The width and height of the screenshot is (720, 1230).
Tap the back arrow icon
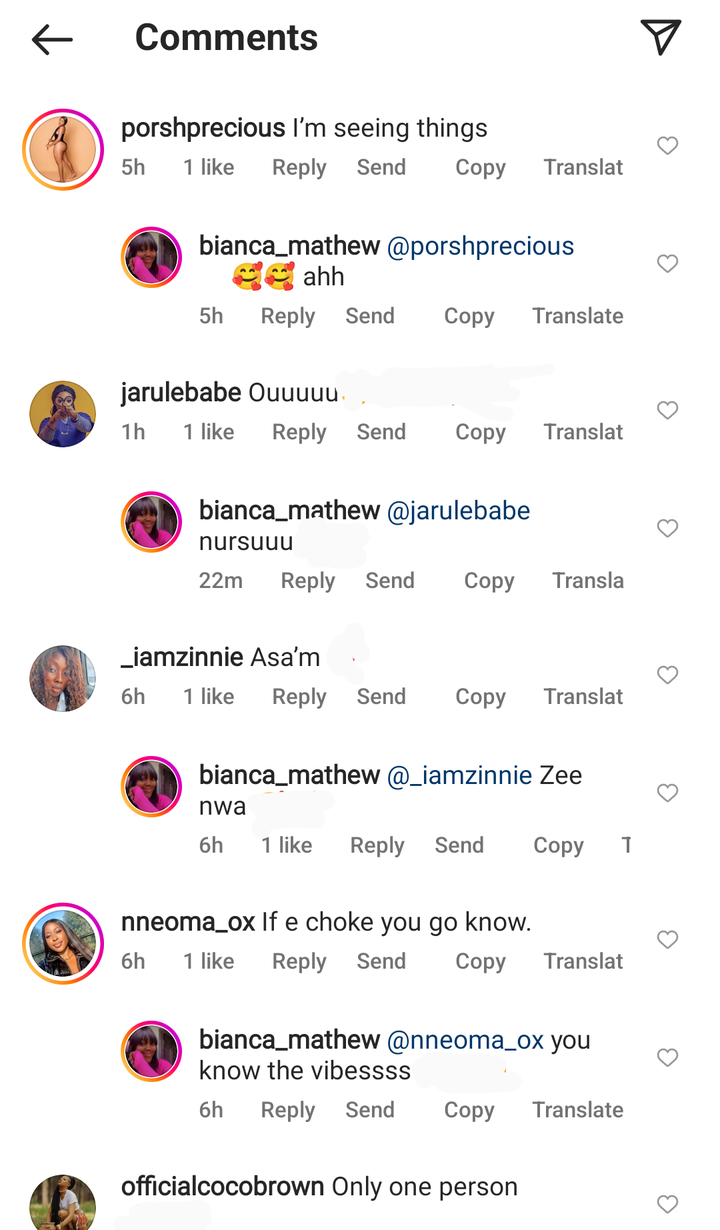pyautogui.click(x=52, y=39)
